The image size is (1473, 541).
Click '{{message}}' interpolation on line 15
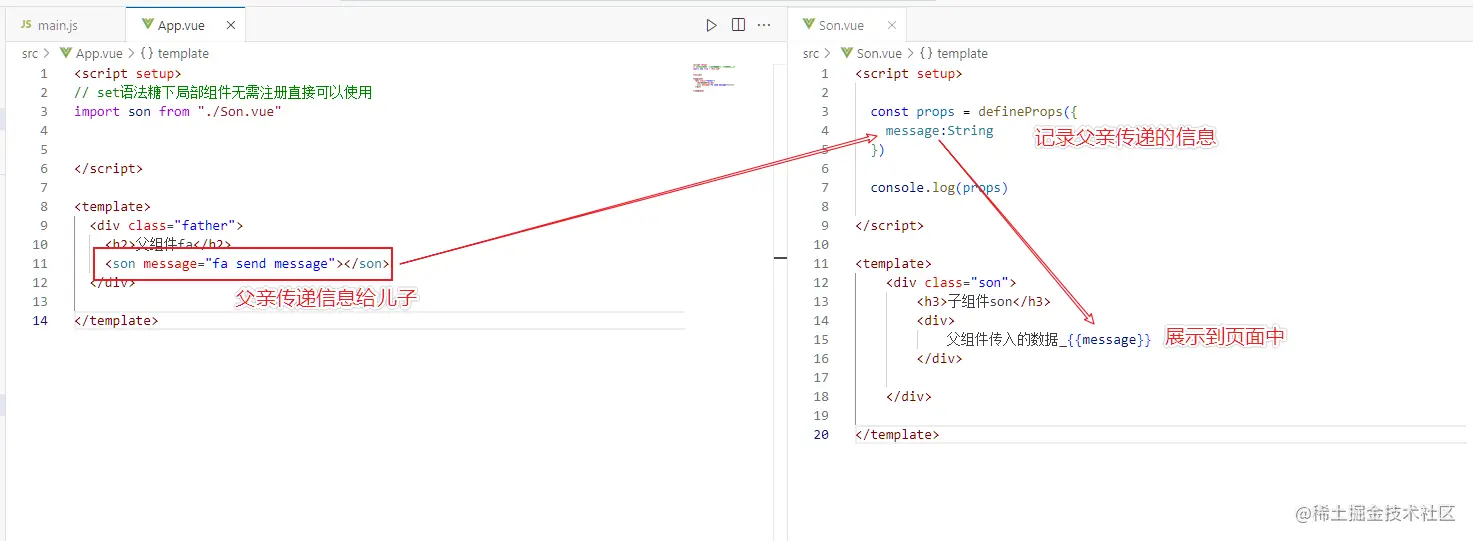click(x=1109, y=339)
